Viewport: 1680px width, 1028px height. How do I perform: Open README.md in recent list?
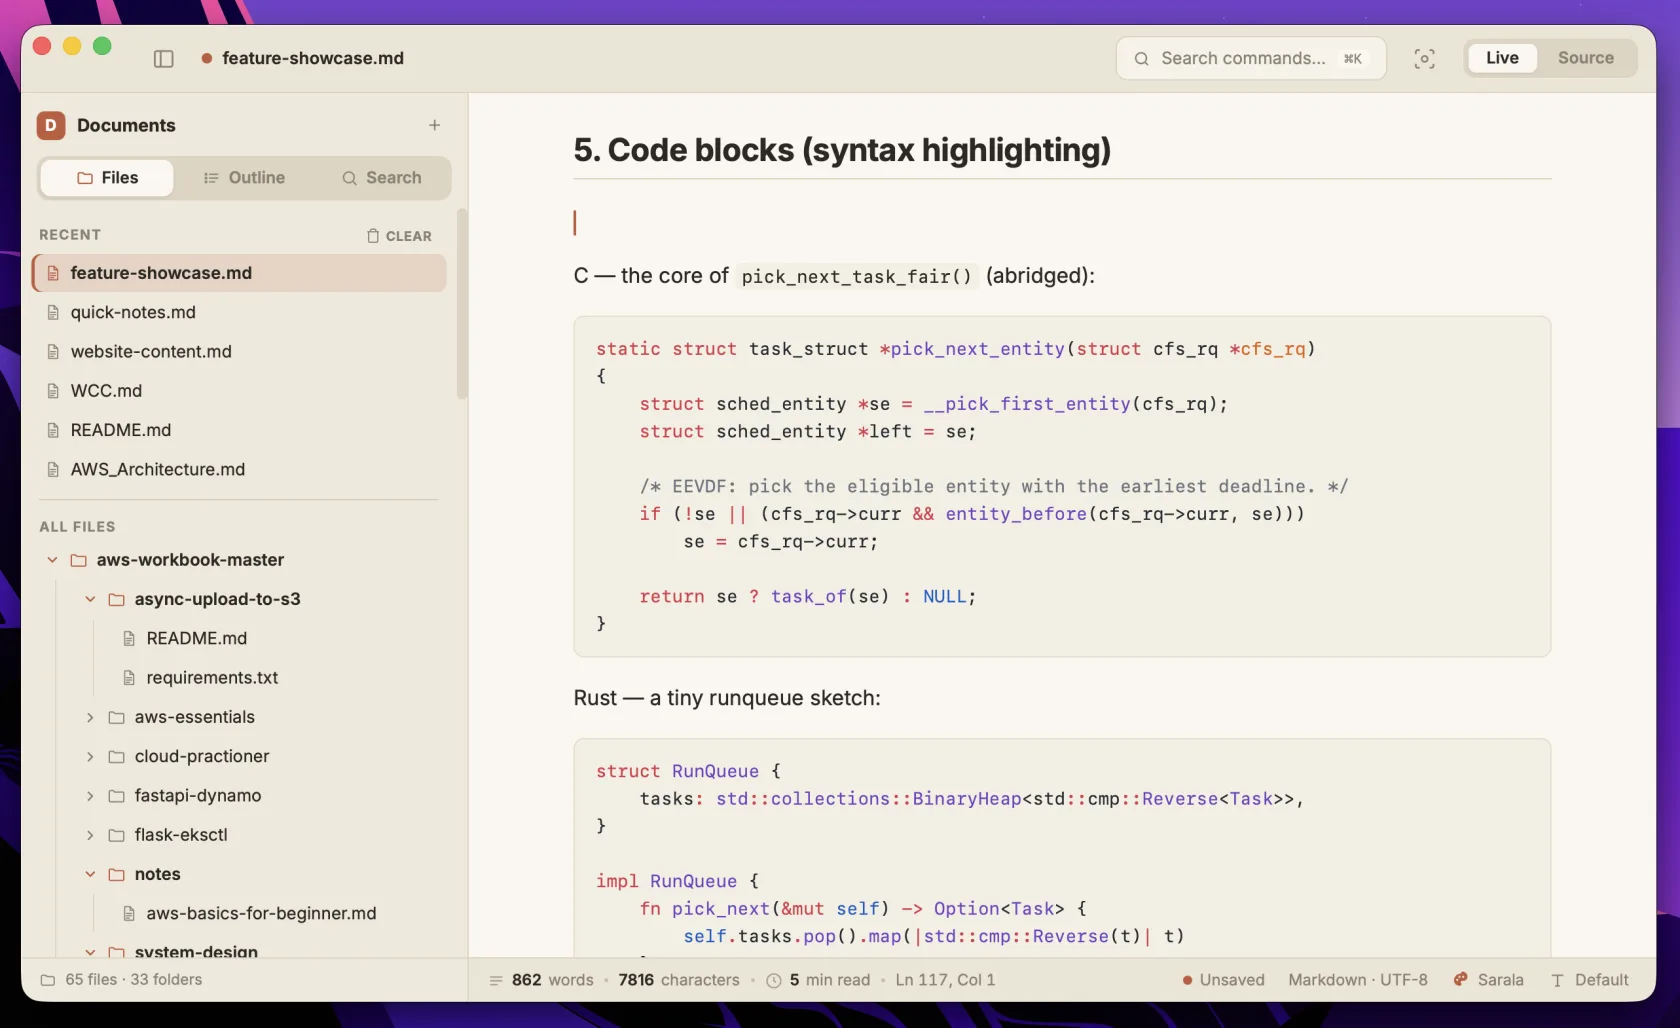239,430
